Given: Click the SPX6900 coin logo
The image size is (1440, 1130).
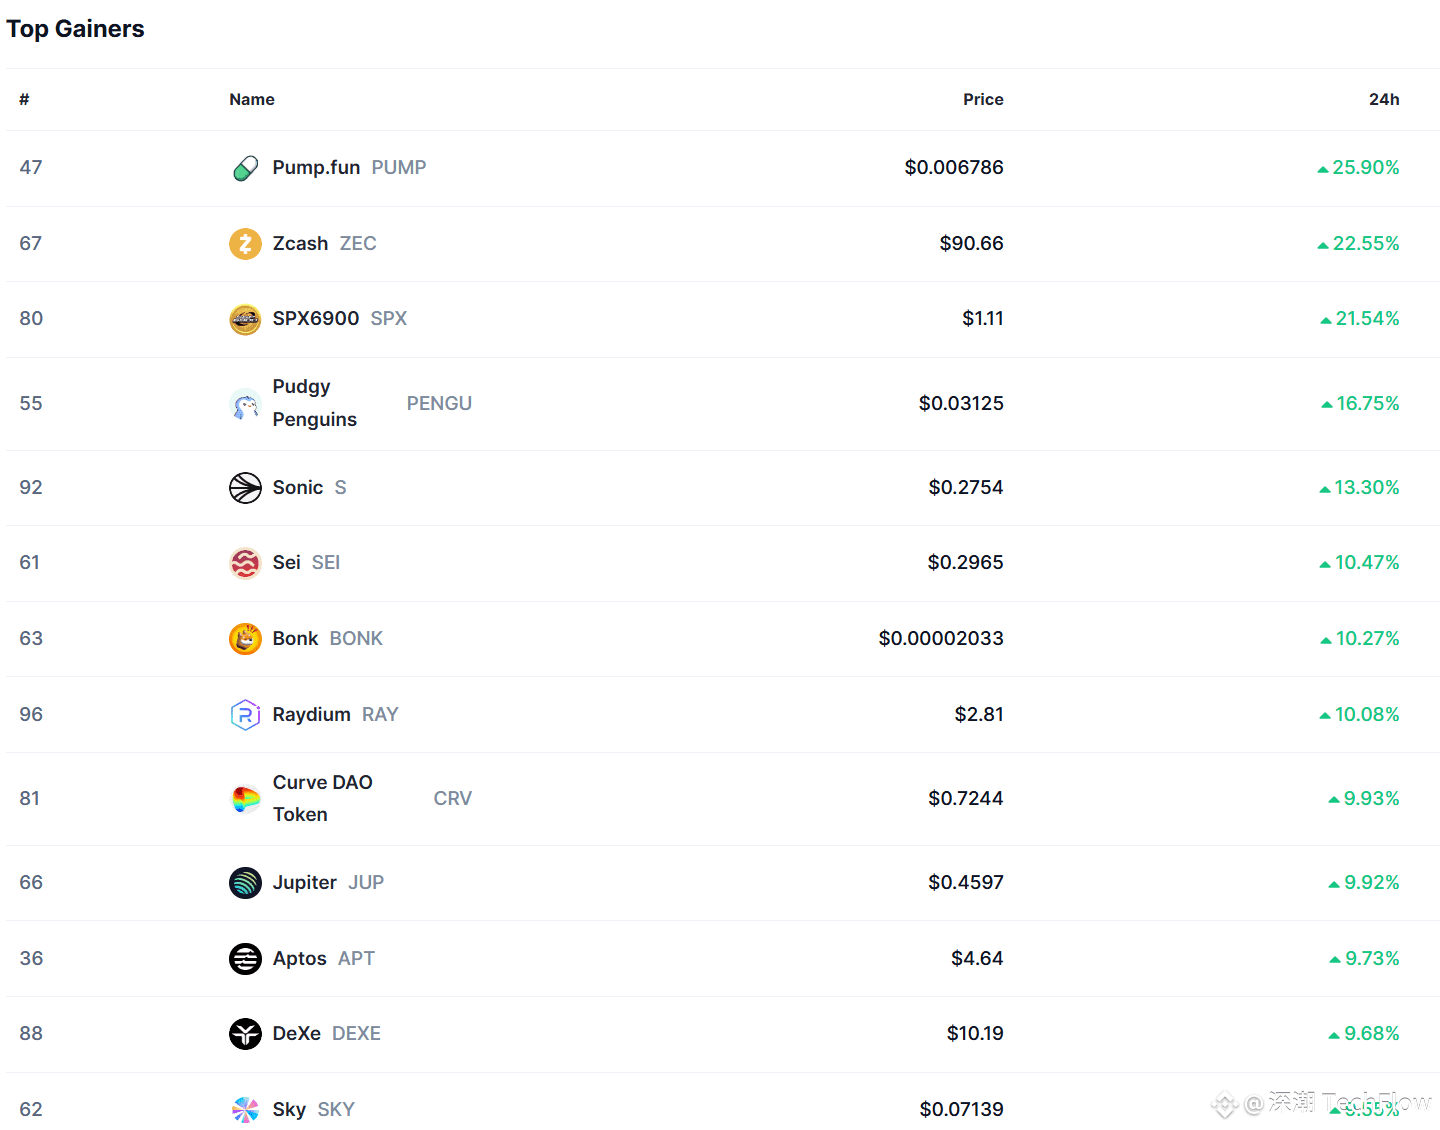Looking at the screenshot, I should click(x=245, y=319).
